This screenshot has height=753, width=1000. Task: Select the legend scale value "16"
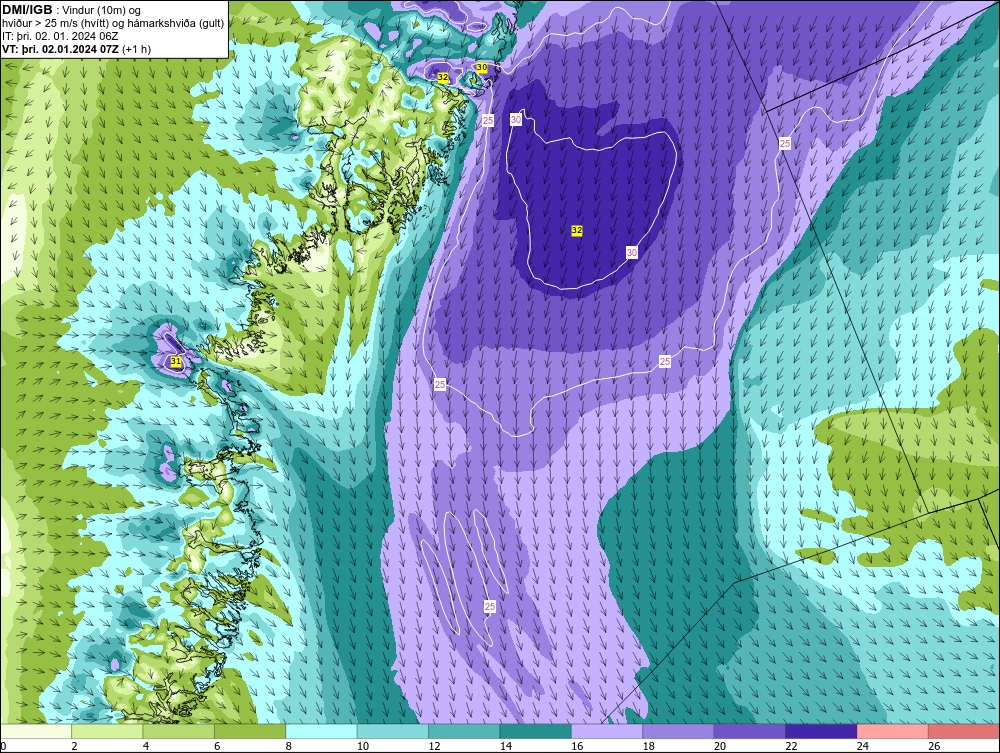(x=577, y=746)
